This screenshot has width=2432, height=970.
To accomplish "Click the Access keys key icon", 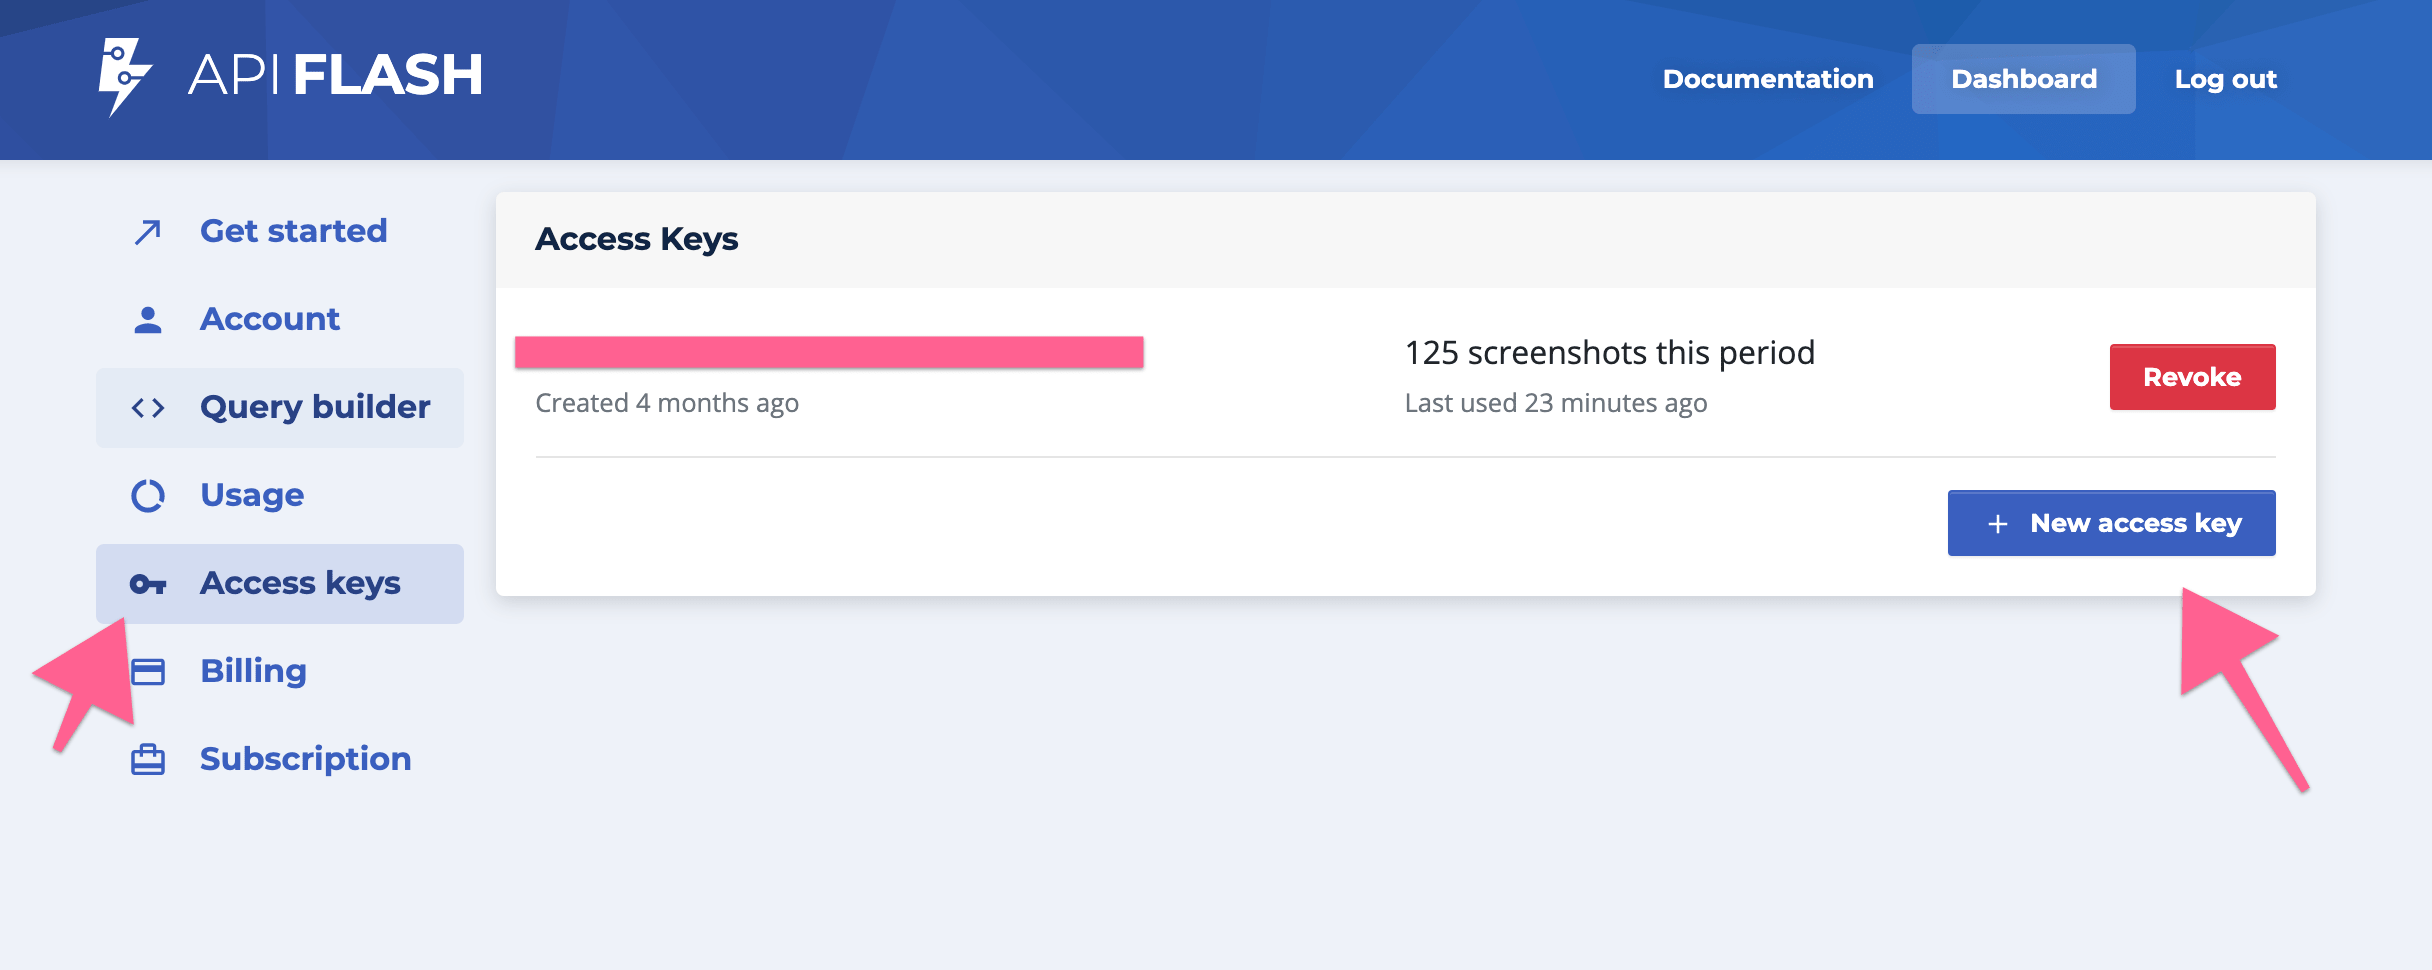I will click(x=148, y=584).
